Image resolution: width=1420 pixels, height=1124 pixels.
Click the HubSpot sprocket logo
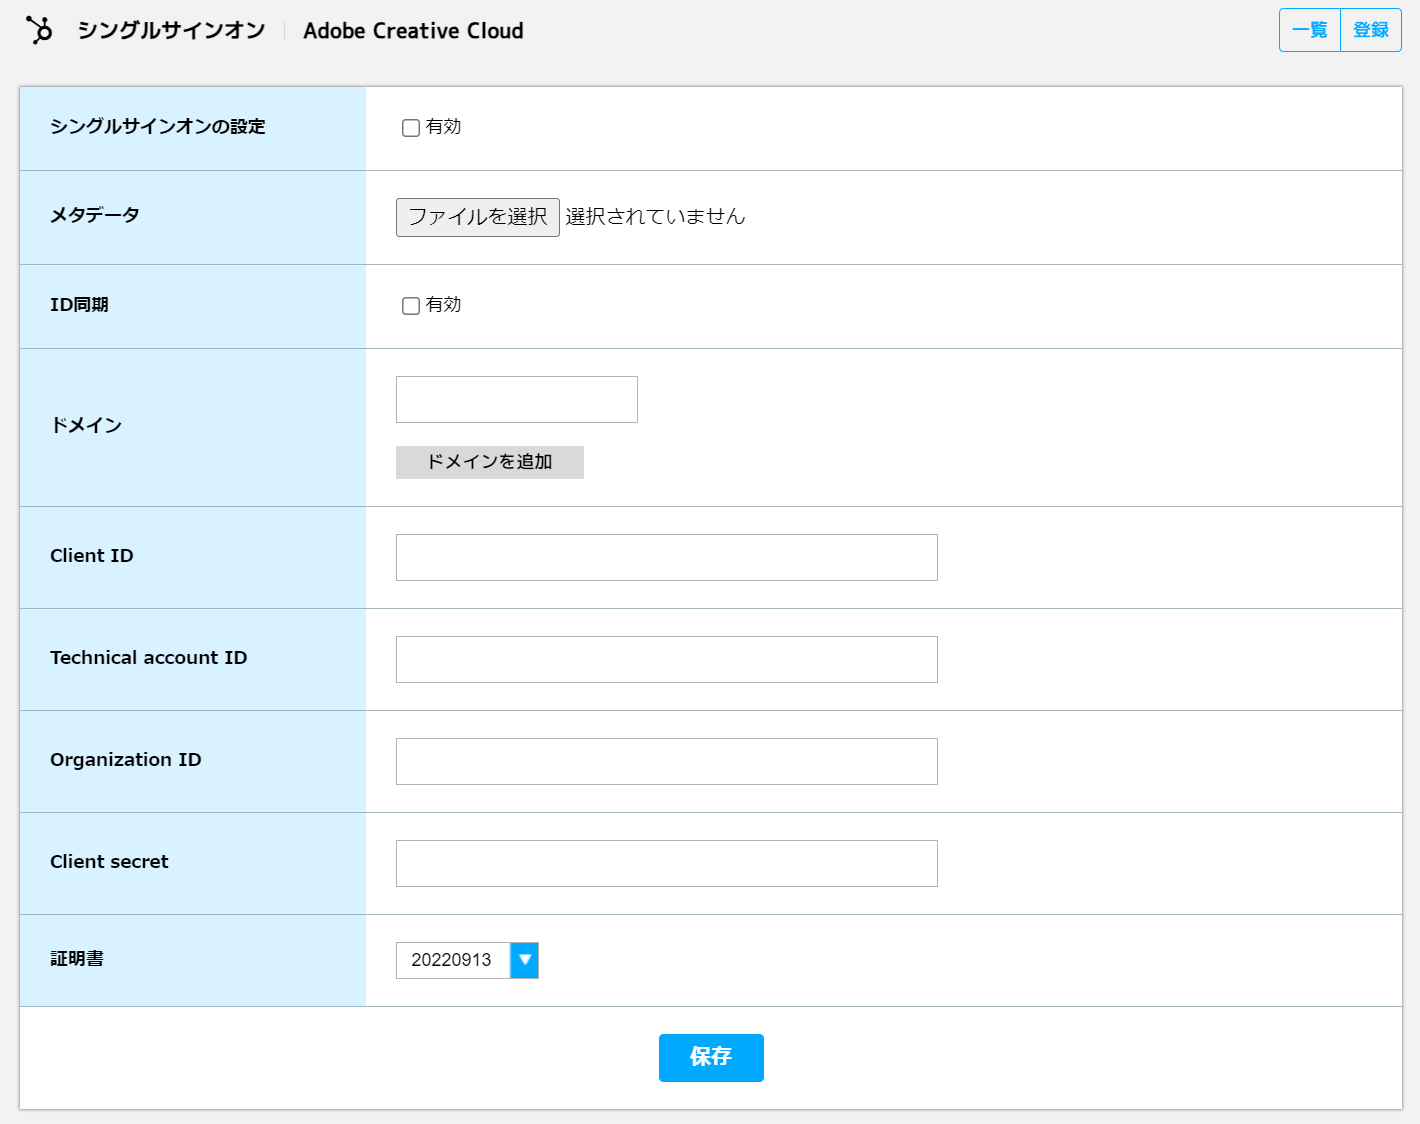pyautogui.click(x=39, y=28)
